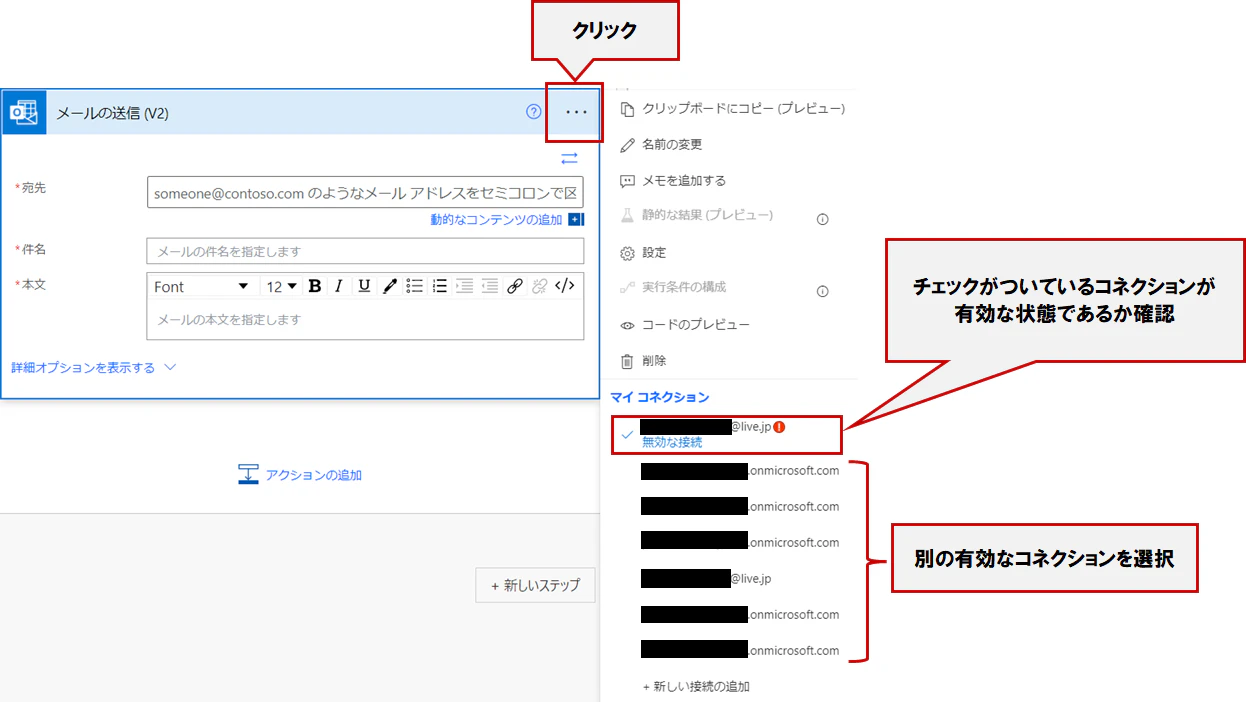
Task: Insert a bulleted list in the body
Action: coord(414,286)
